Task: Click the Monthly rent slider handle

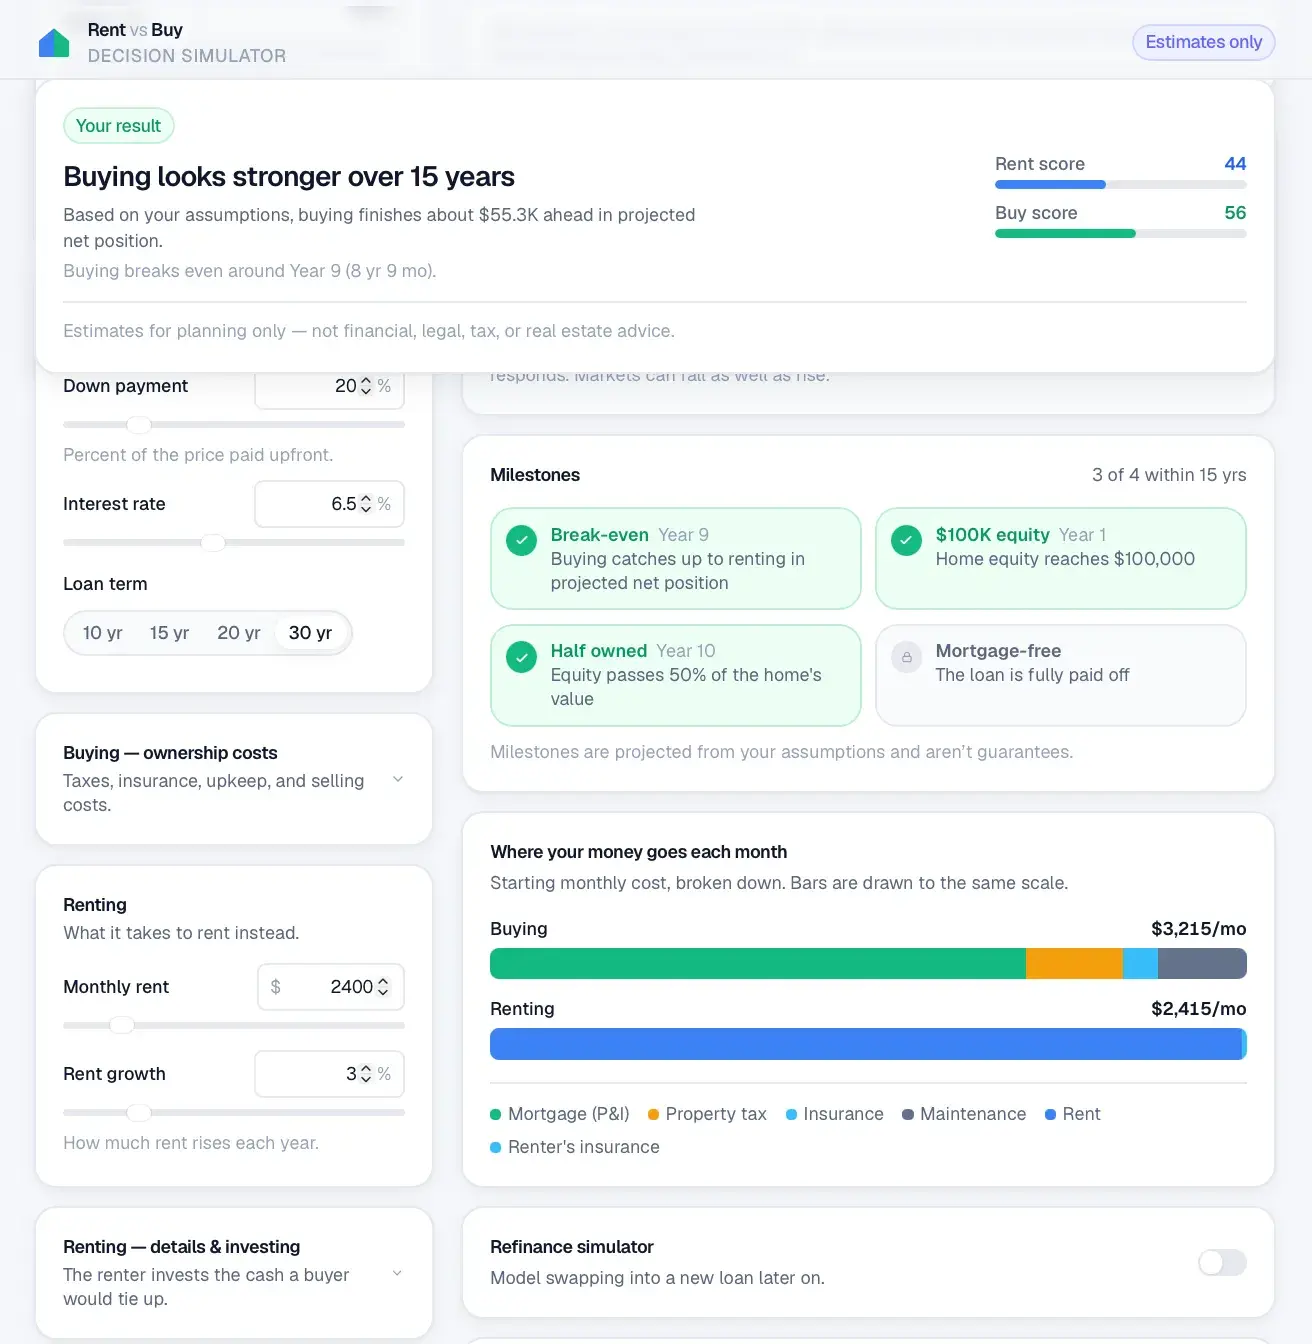Action: (122, 1026)
